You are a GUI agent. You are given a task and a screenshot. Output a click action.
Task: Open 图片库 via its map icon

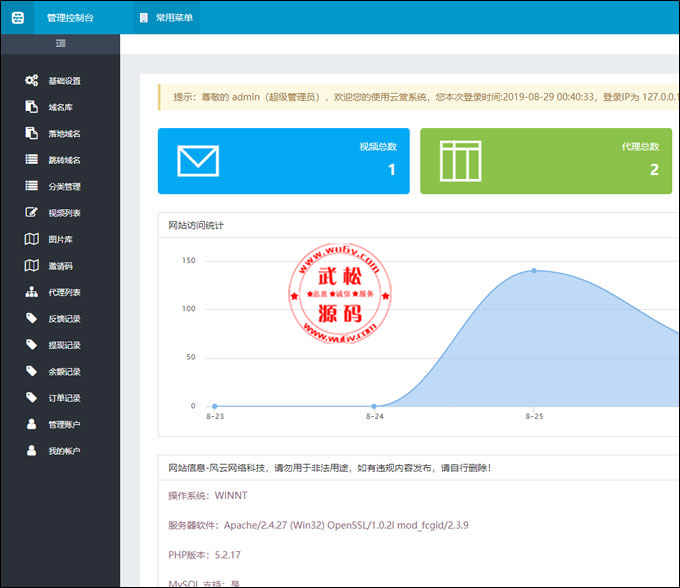pos(31,239)
